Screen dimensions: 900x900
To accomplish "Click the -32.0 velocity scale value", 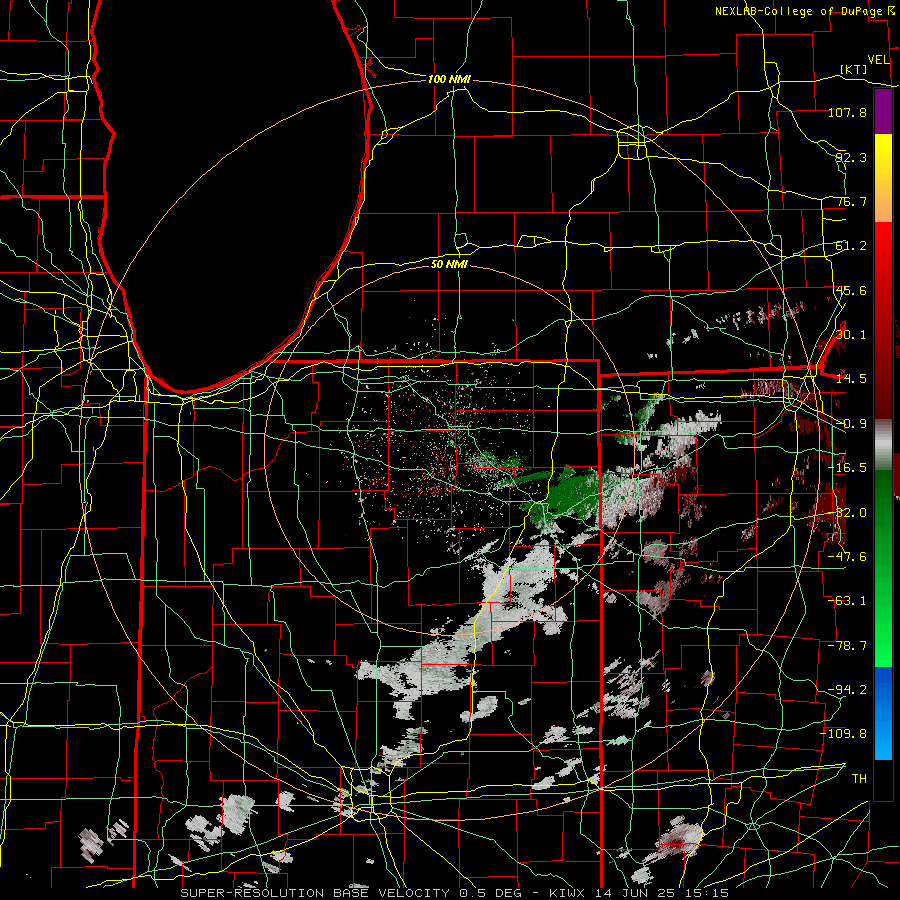I will [x=849, y=513].
